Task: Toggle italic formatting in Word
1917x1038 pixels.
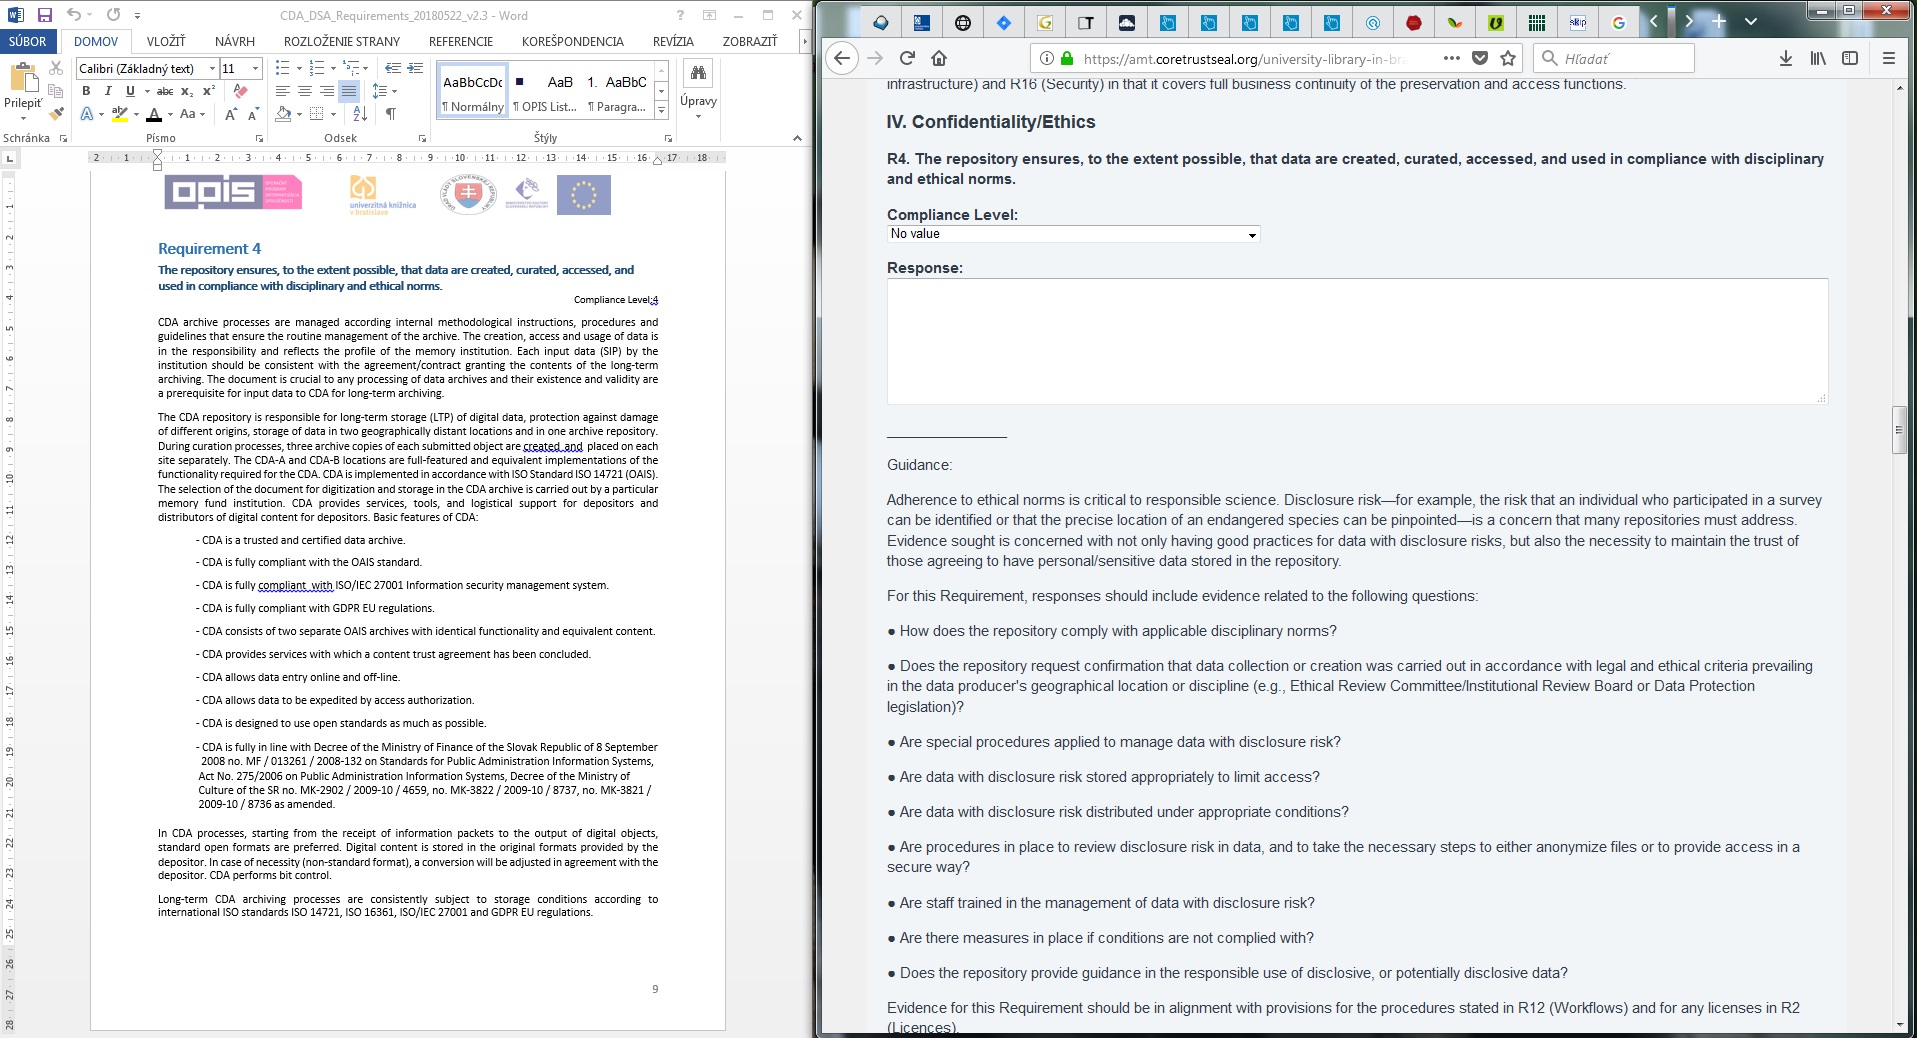Action: [x=108, y=91]
